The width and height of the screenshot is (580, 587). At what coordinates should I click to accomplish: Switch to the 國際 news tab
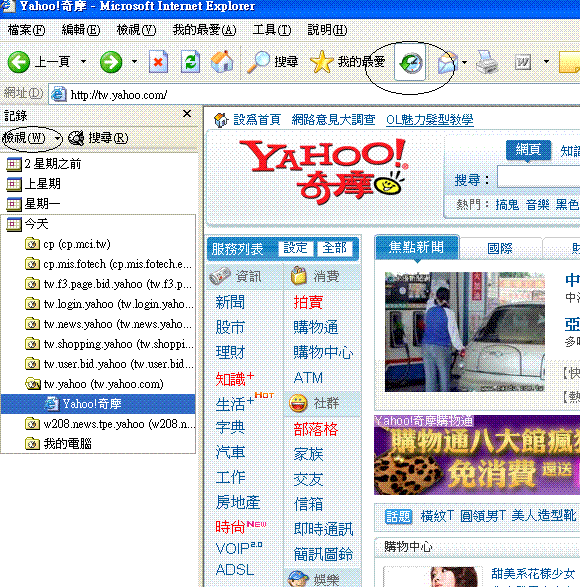[500, 248]
